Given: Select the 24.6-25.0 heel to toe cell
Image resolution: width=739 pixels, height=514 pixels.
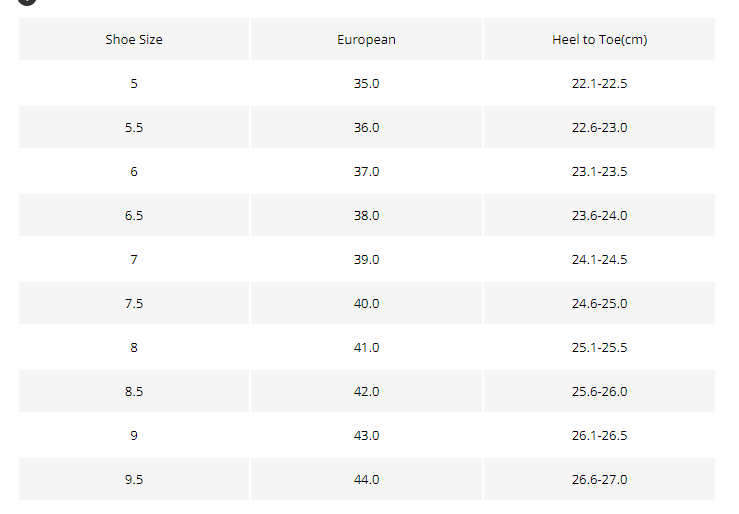Looking at the screenshot, I should pos(599,303).
